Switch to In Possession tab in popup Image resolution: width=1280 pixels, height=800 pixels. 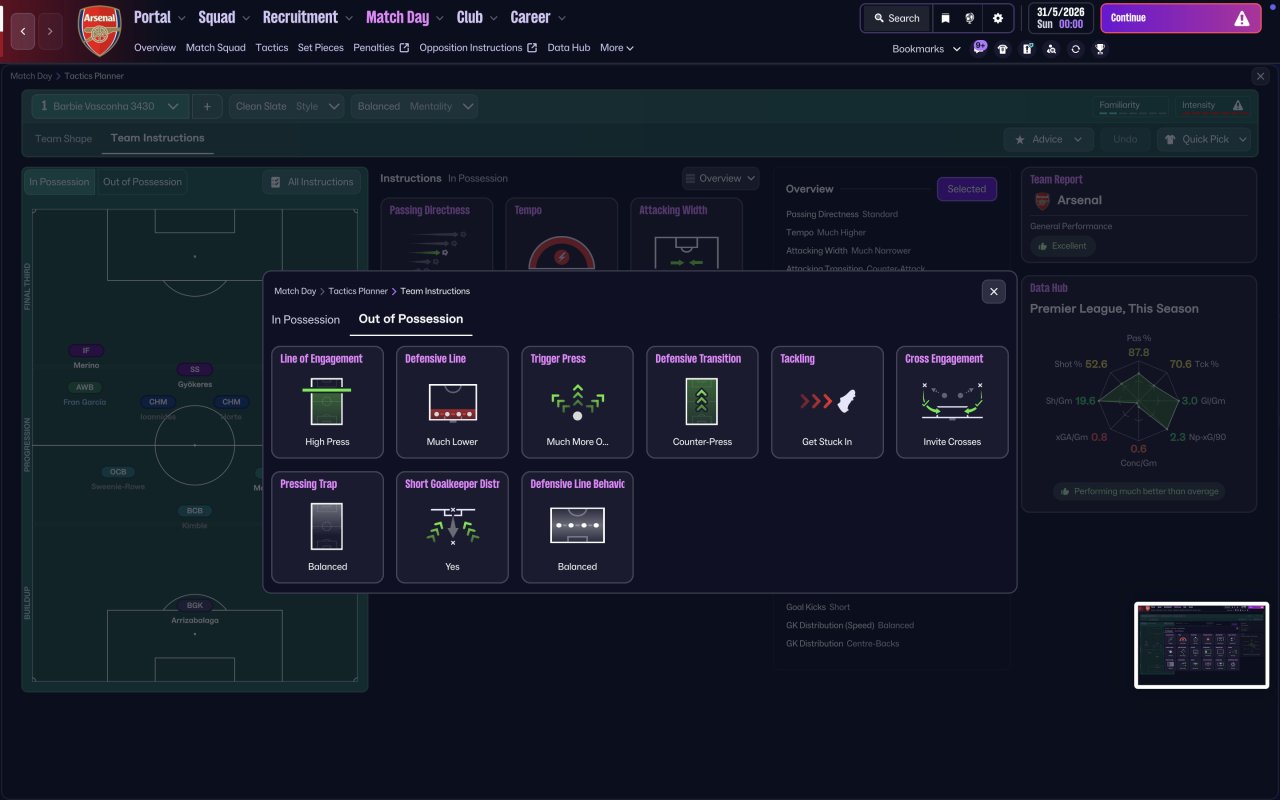pos(306,319)
